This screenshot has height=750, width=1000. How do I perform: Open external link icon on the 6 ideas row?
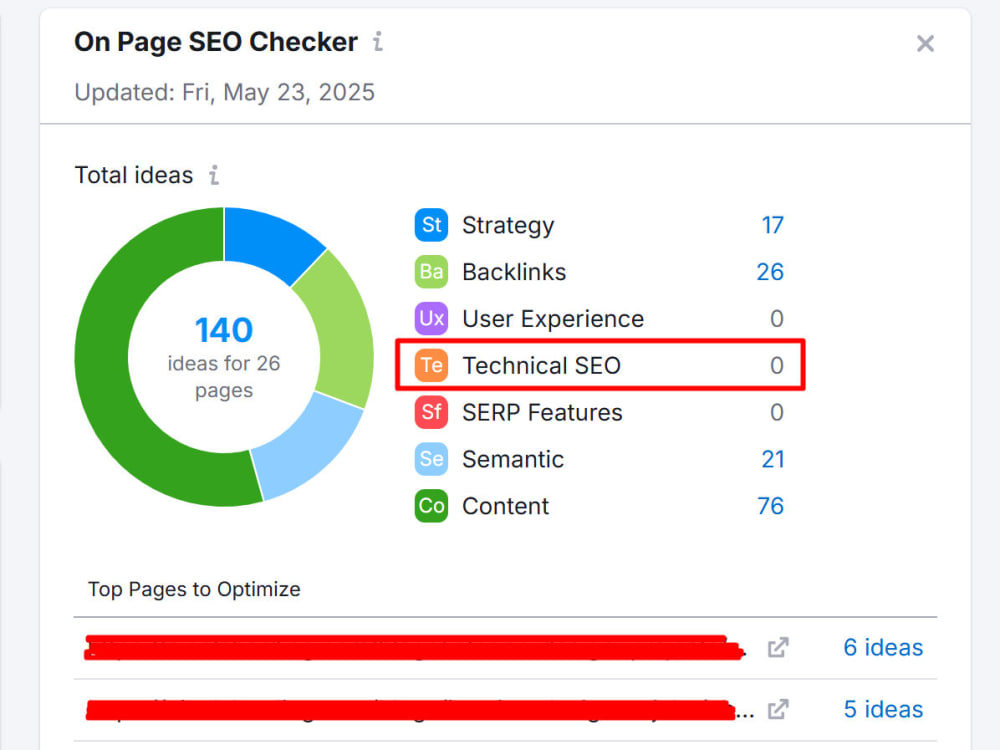777,647
